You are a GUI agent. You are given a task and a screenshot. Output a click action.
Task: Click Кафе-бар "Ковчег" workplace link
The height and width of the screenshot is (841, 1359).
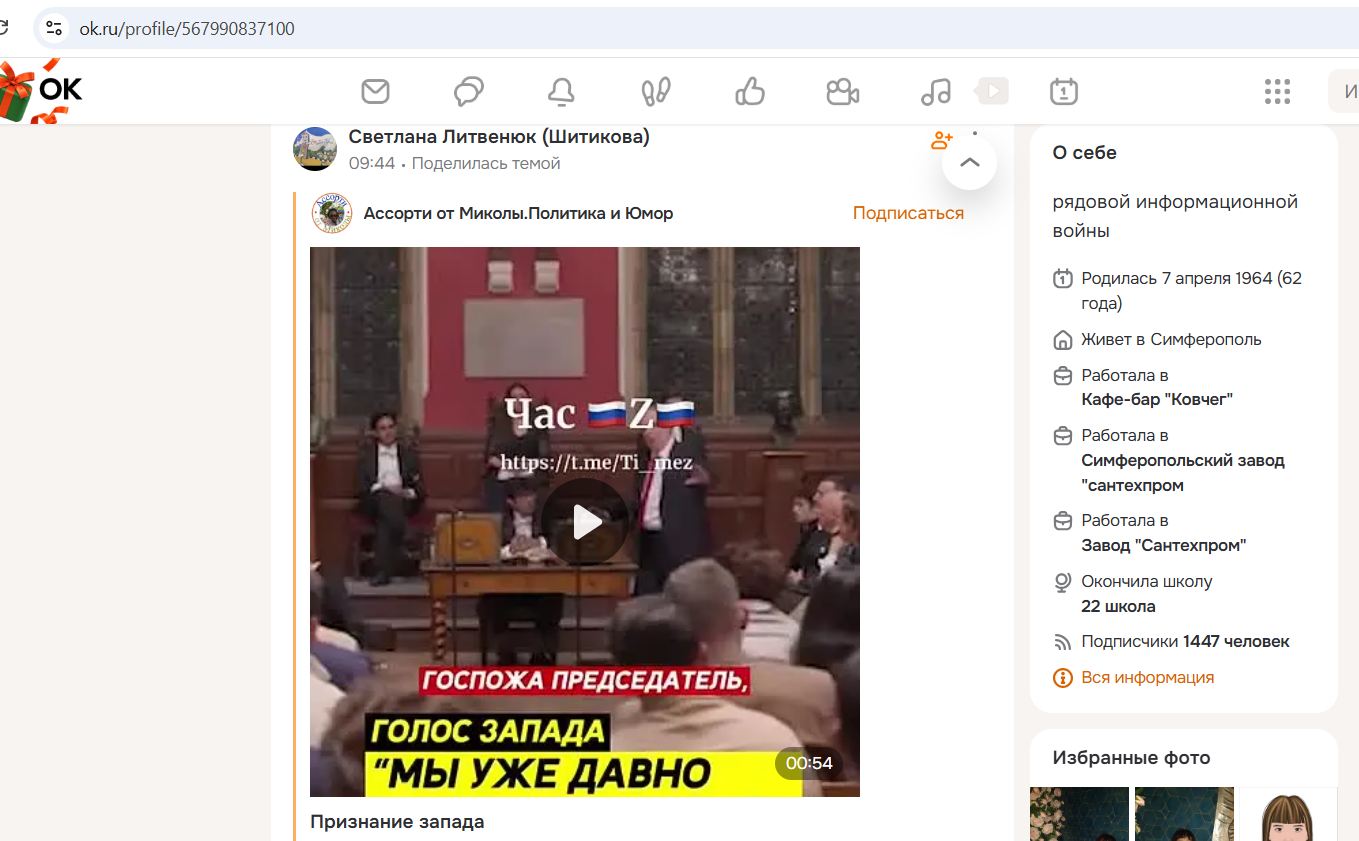(x=1157, y=399)
